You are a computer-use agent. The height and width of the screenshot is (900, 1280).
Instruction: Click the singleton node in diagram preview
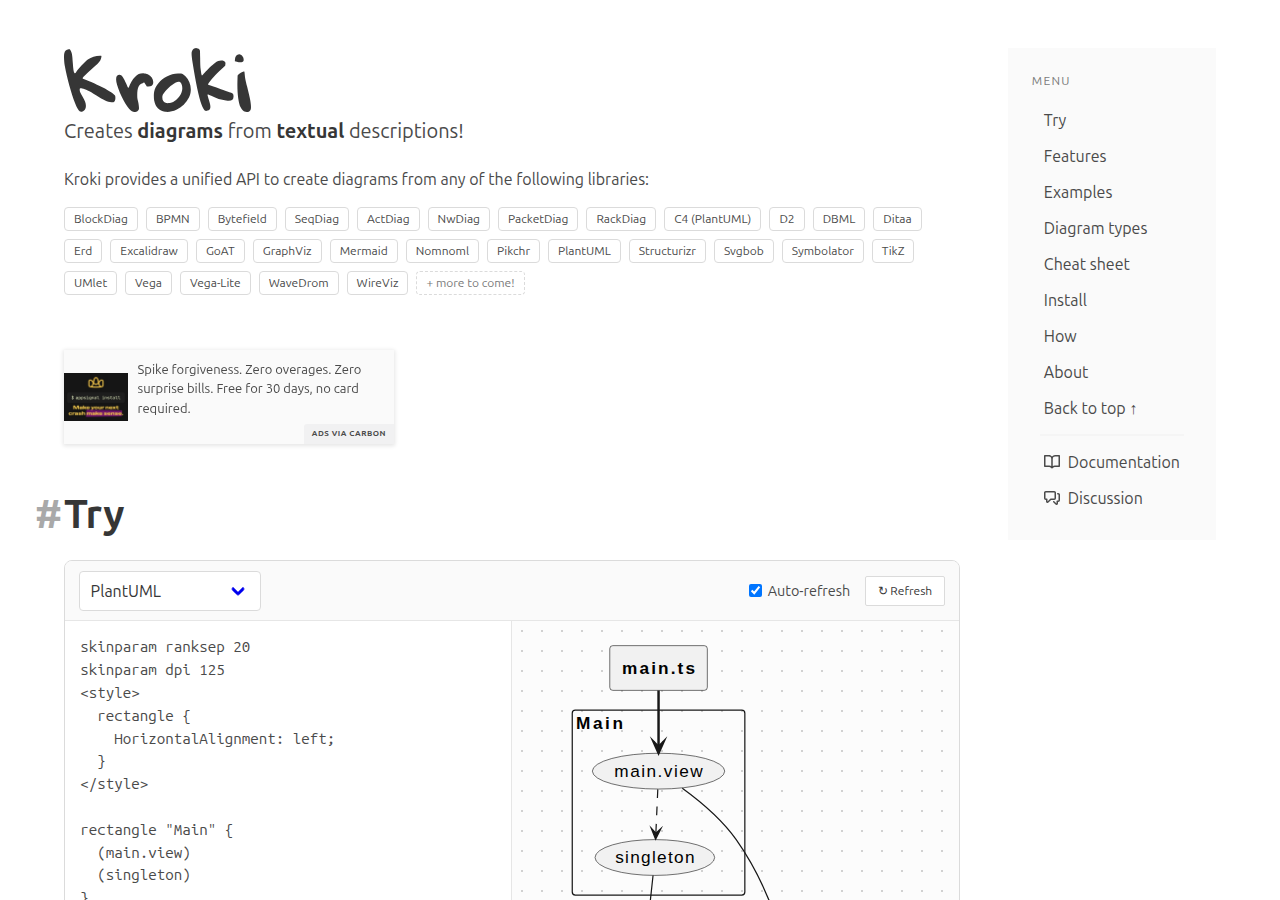click(654, 857)
